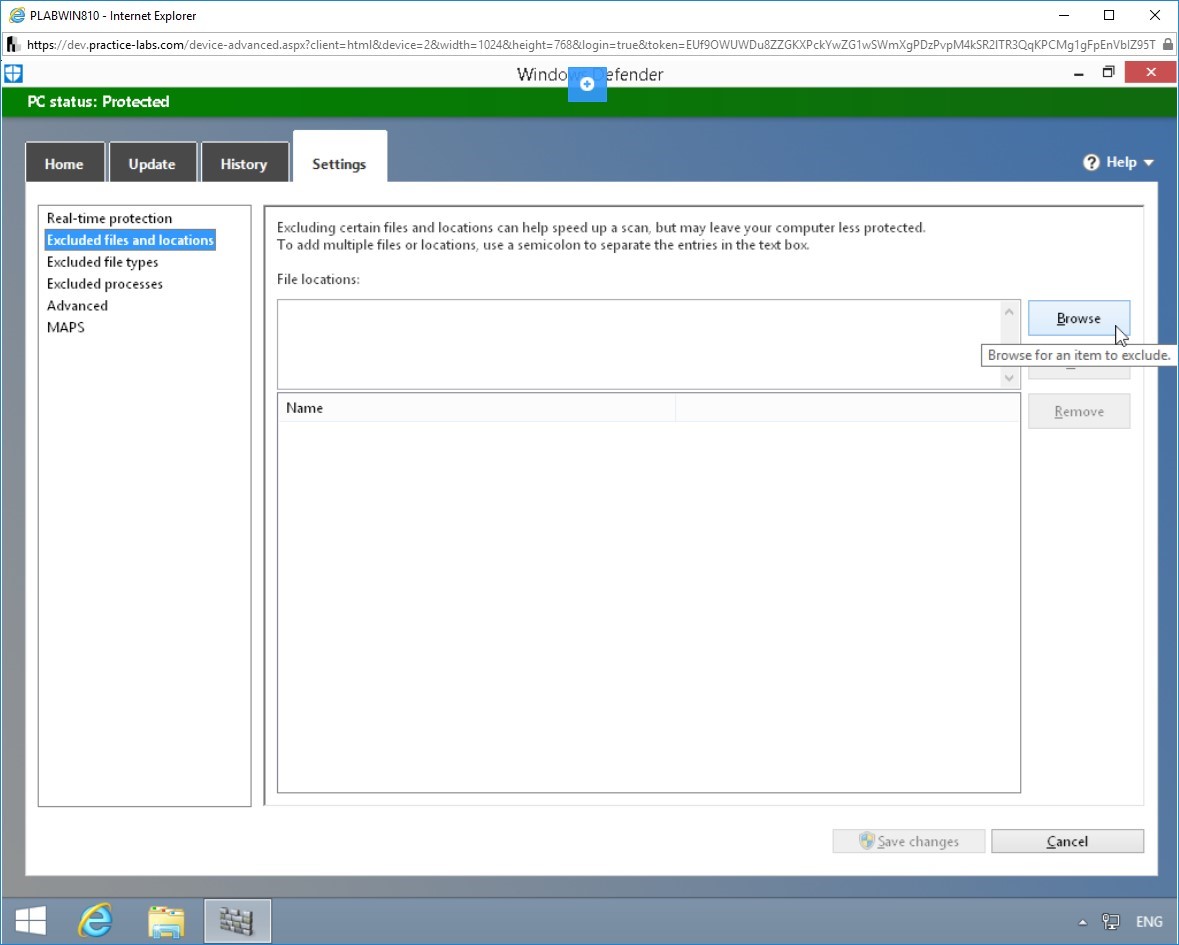The width and height of the screenshot is (1179, 945).
Task: Restore down the Windows Defender window
Action: (x=1108, y=73)
